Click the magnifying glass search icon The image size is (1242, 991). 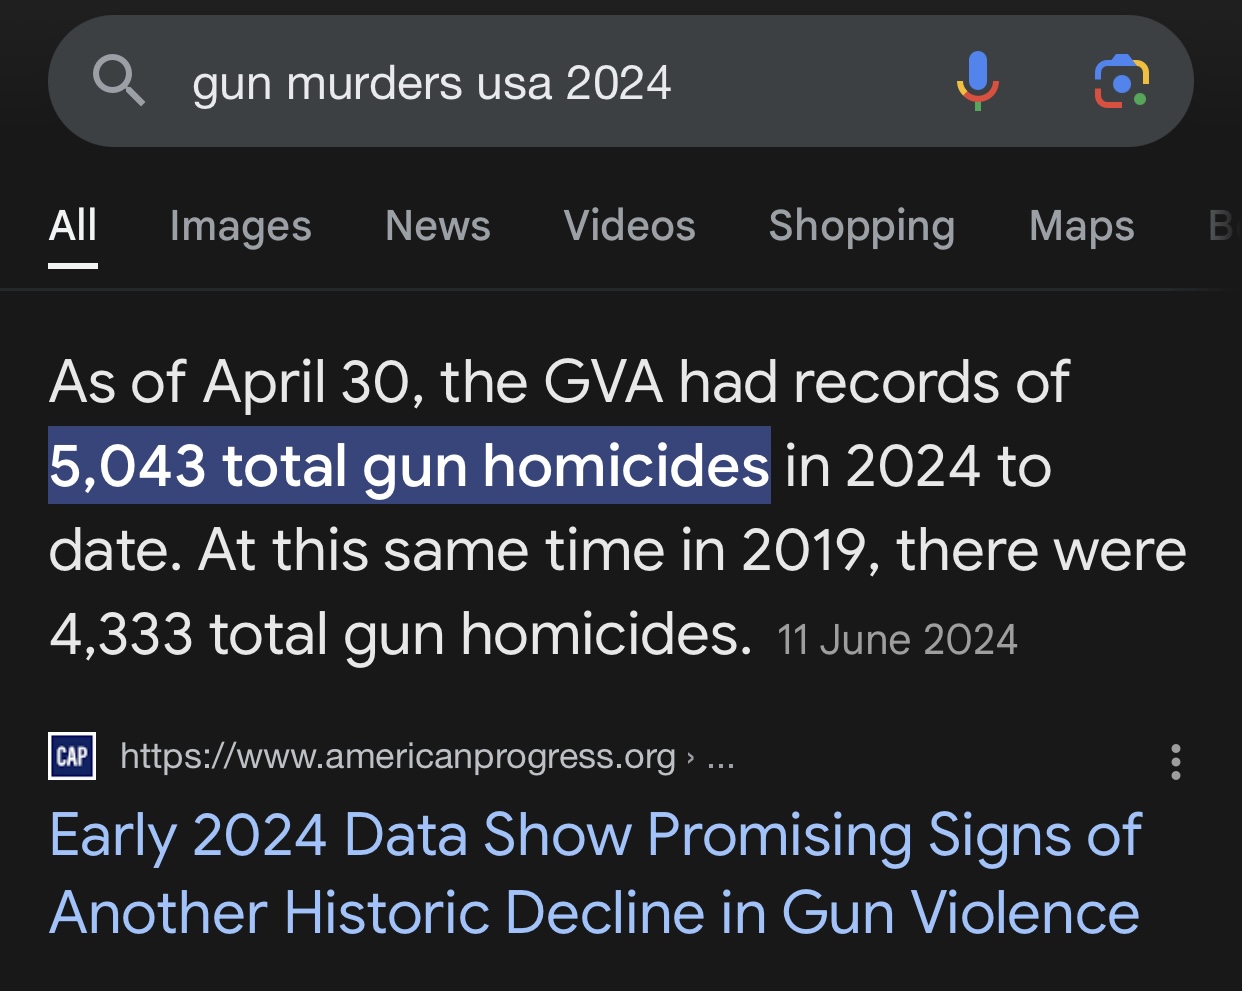tap(119, 81)
